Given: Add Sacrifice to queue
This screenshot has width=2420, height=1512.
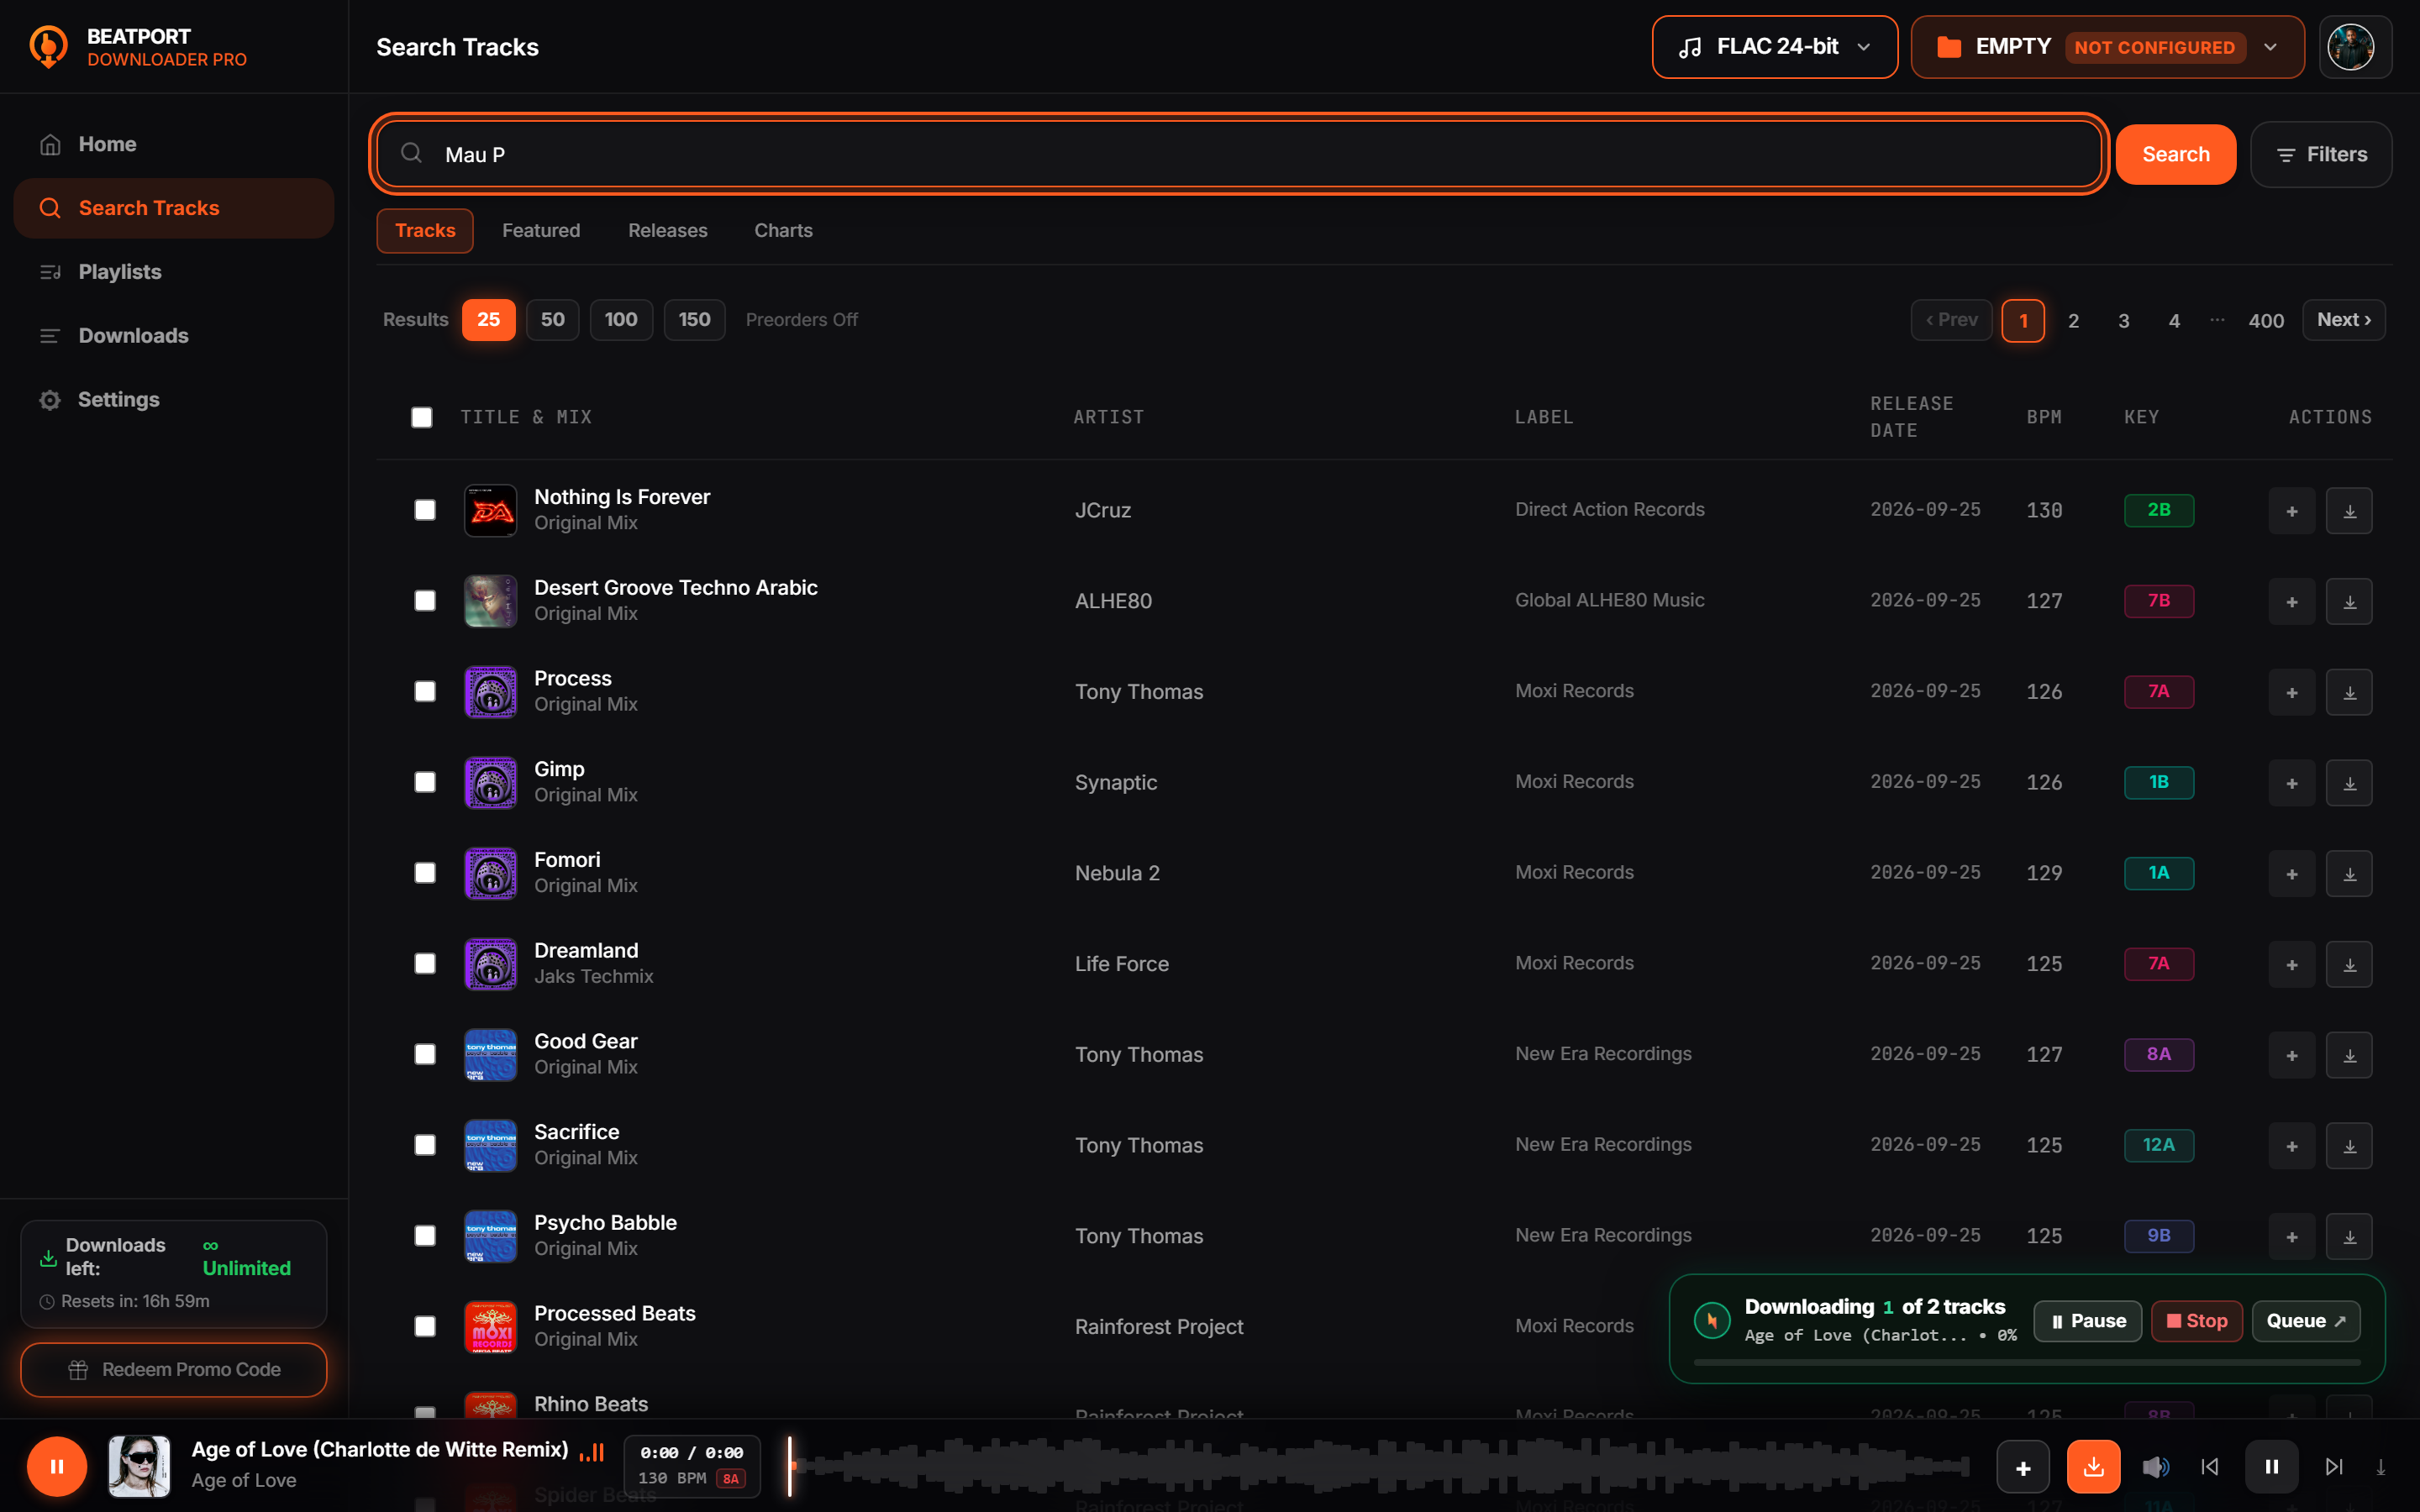Looking at the screenshot, I should point(2291,1146).
